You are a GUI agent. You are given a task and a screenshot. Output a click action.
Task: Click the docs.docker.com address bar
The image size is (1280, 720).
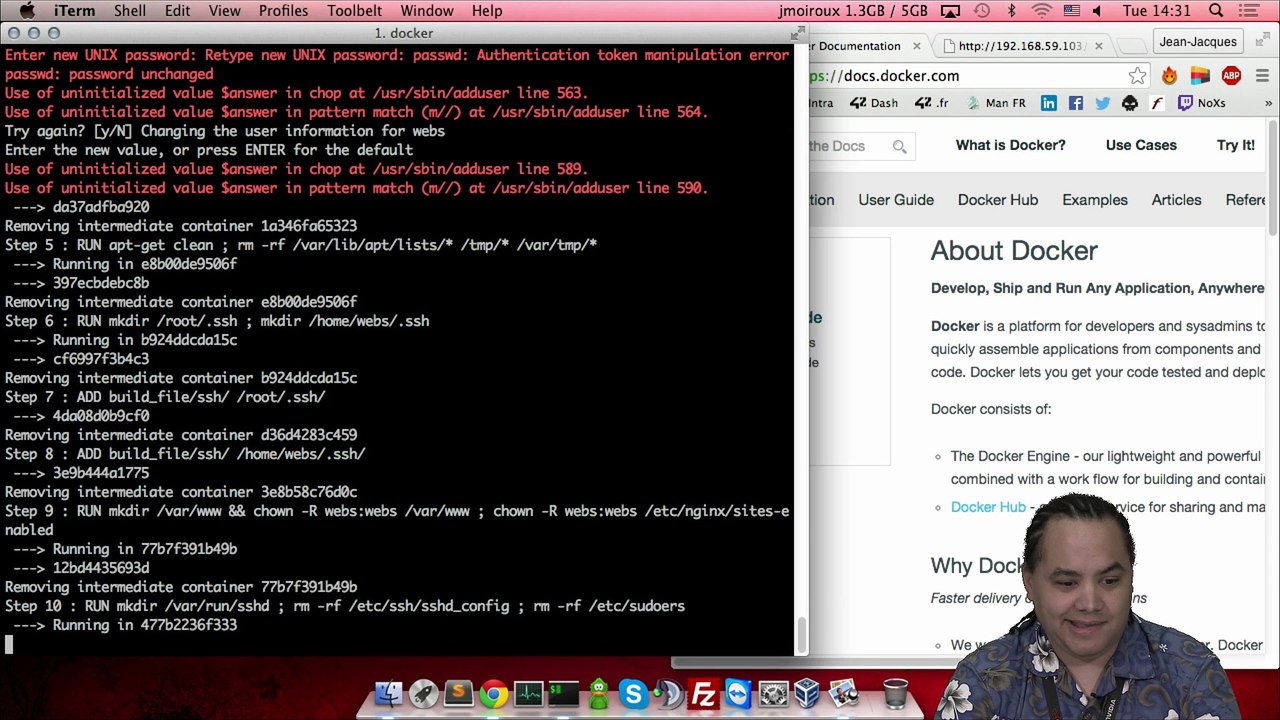coord(965,76)
